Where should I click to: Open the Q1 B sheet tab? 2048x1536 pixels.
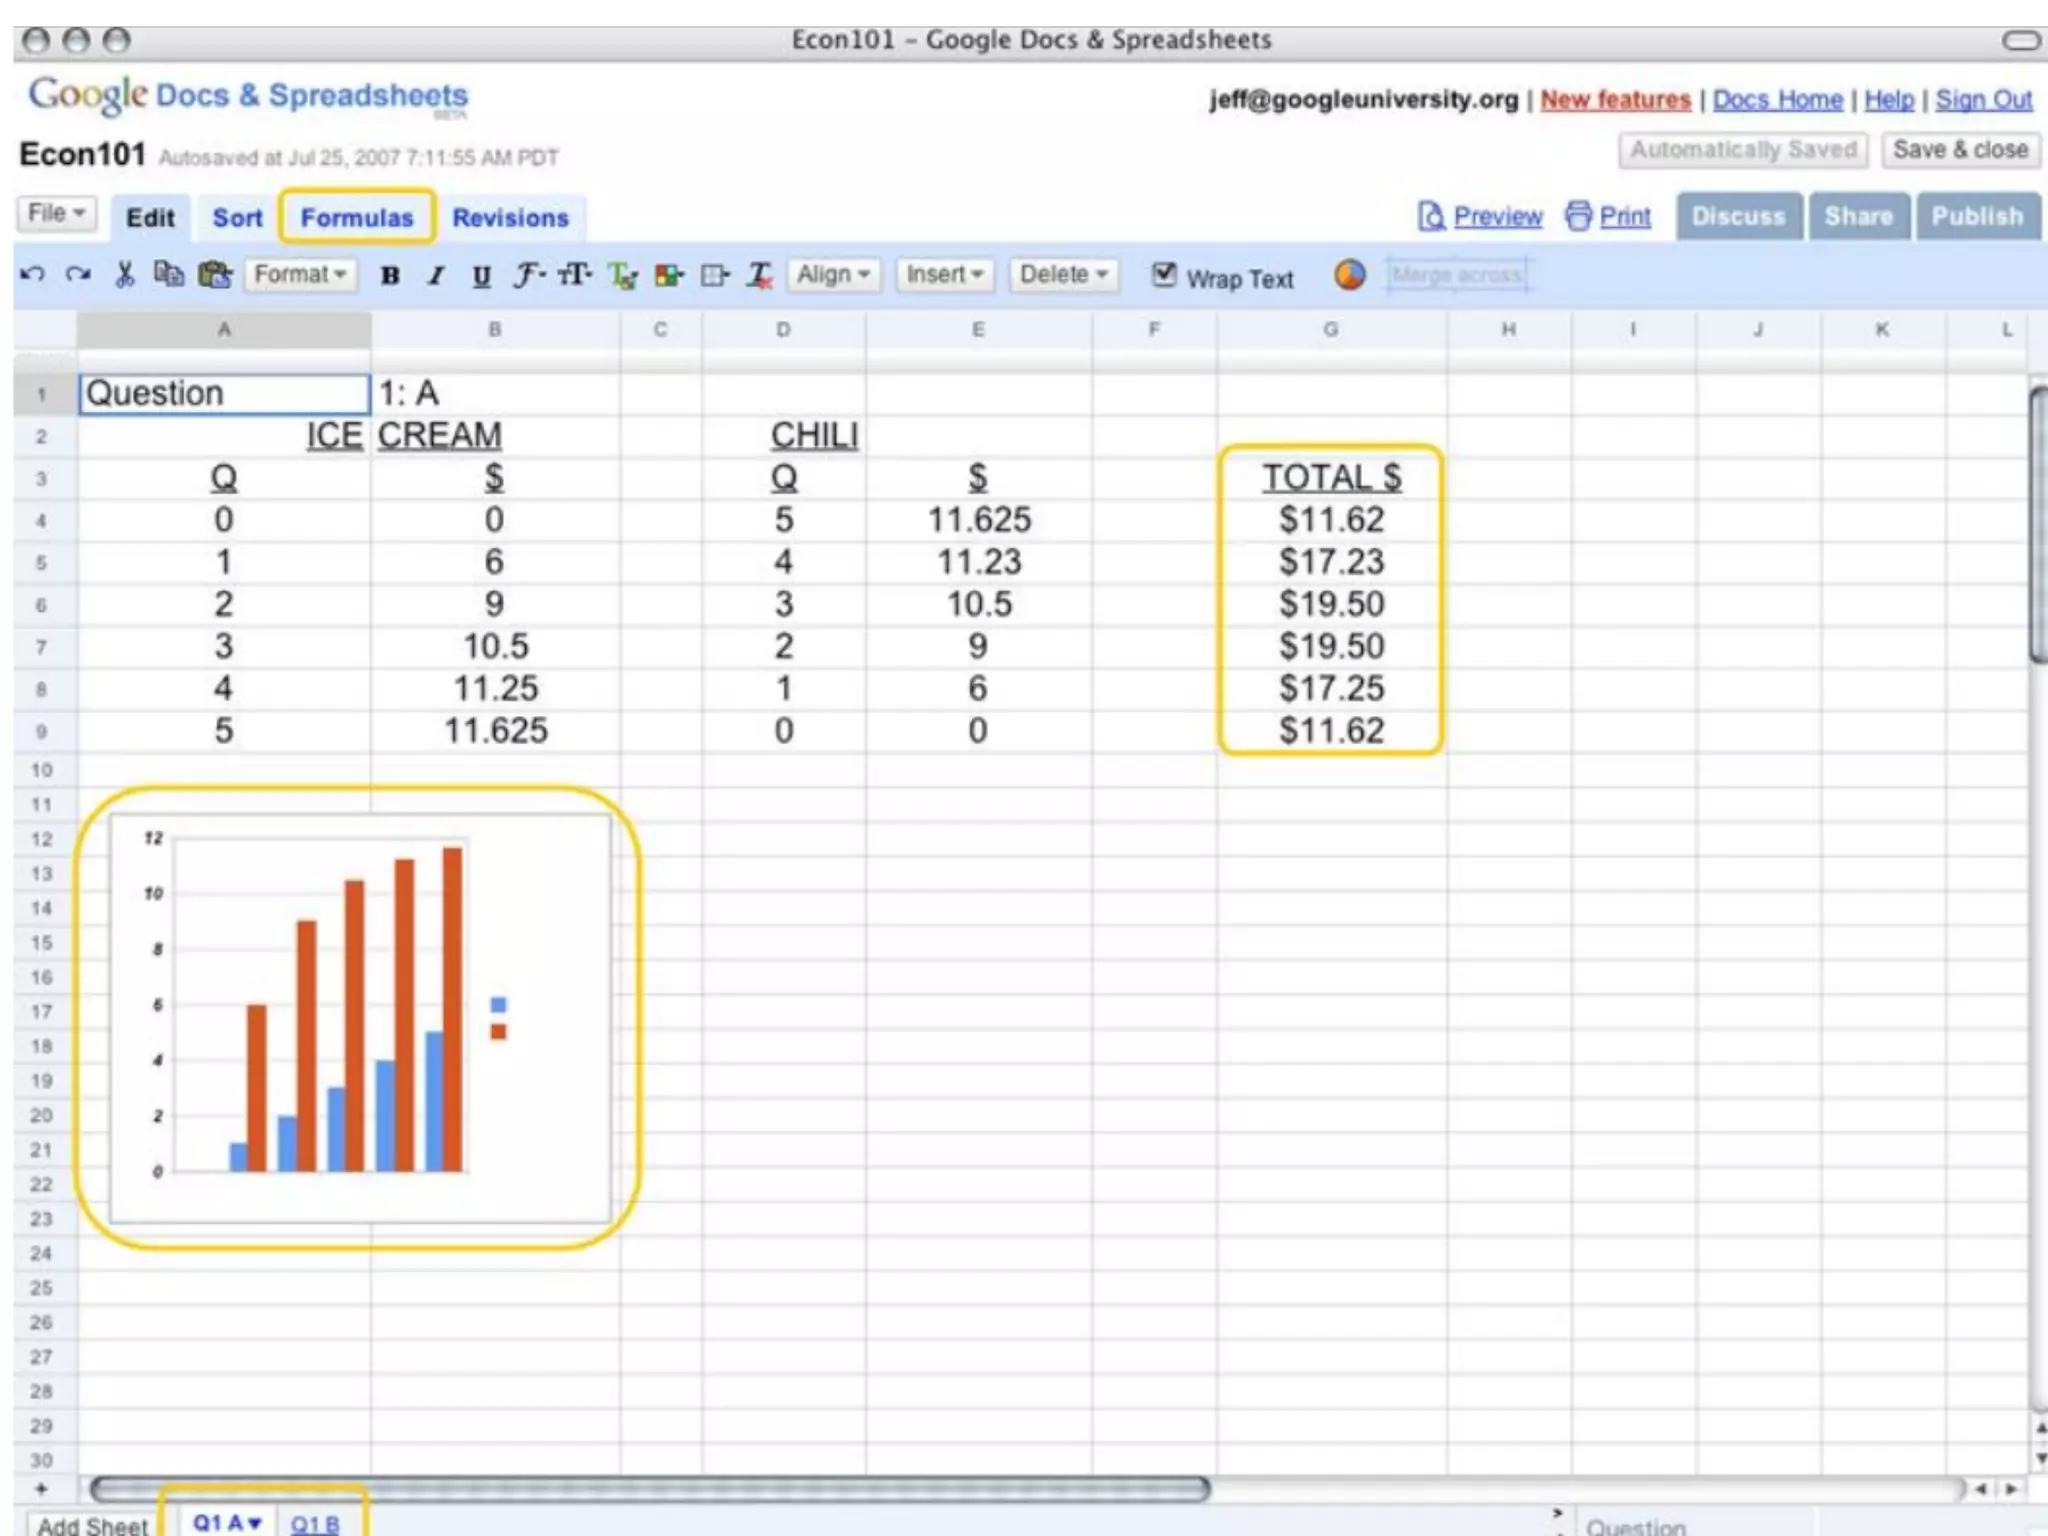click(x=315, y=1523)
